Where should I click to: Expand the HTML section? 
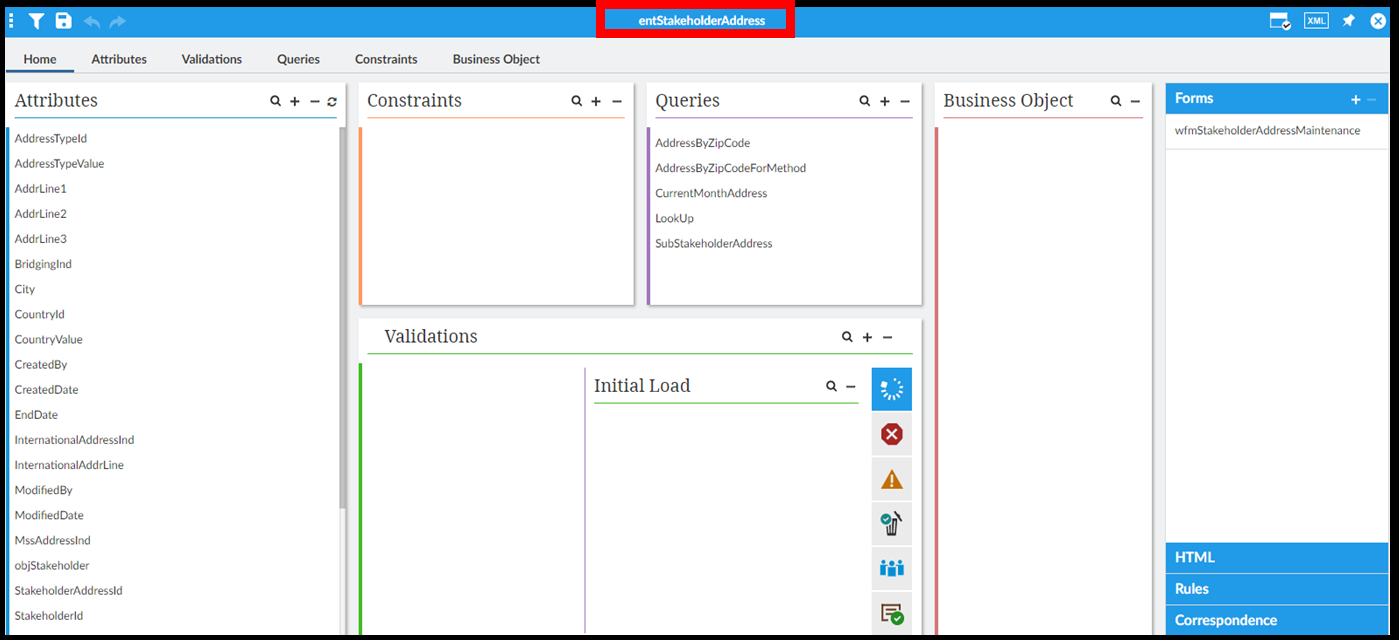coord(1277,557)
